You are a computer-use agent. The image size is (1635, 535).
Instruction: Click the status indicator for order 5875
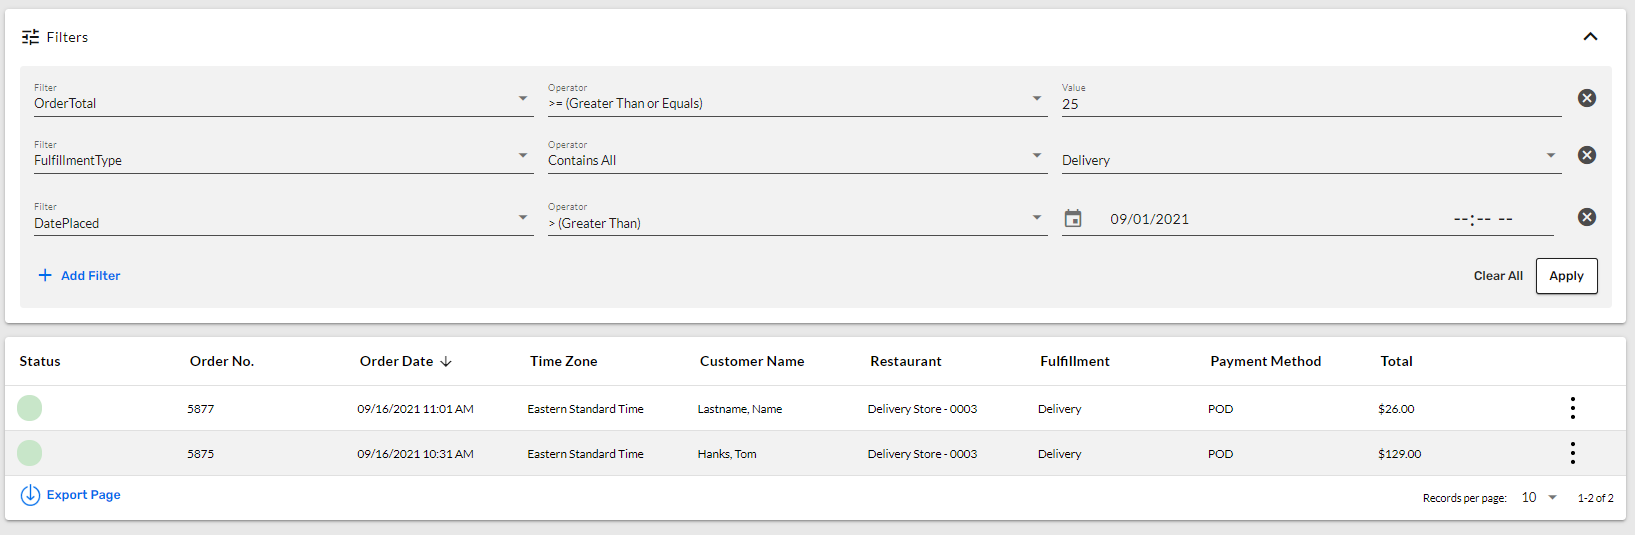pyautogui.click(x=30, y=453)
